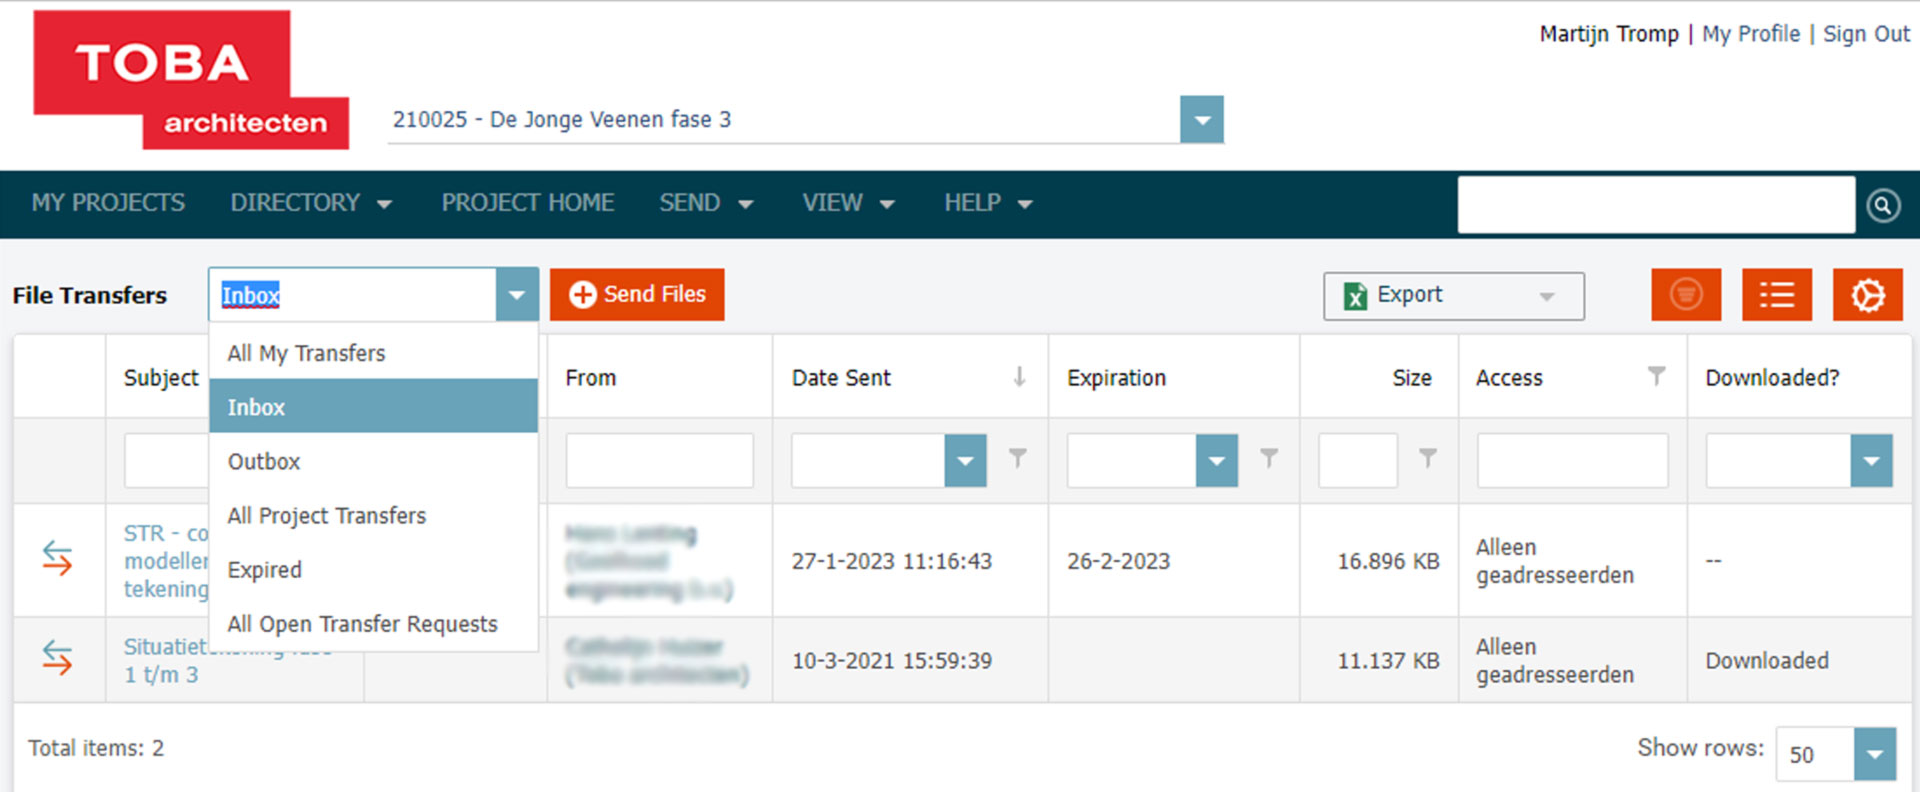Click the search magnifier icon
This screenshot has width=1920, height=792.
[x=1883, y=205]
